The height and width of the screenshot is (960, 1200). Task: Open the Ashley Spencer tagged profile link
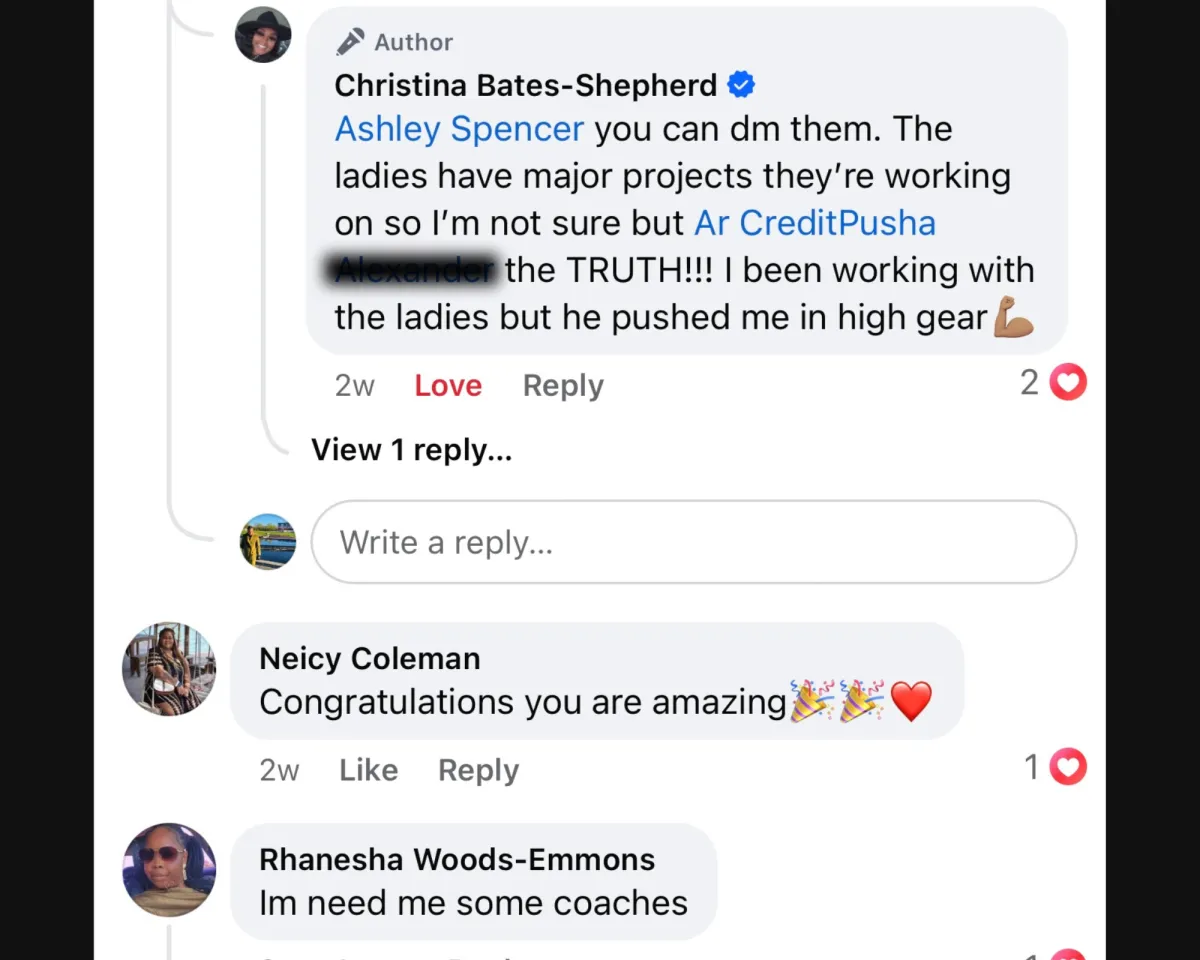[459, 129]
